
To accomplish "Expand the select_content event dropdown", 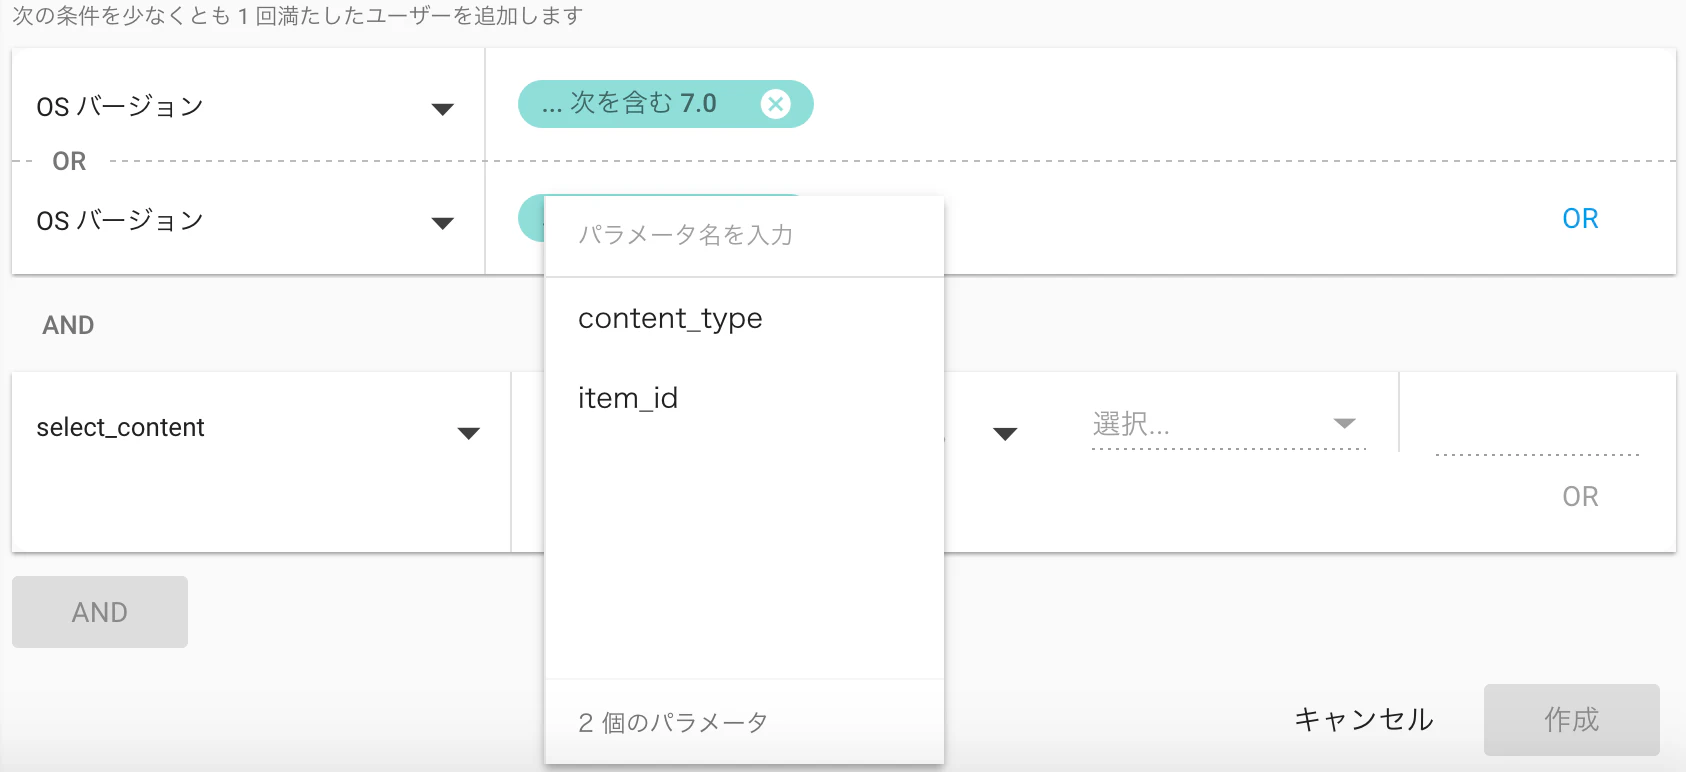I will point(258,429).
